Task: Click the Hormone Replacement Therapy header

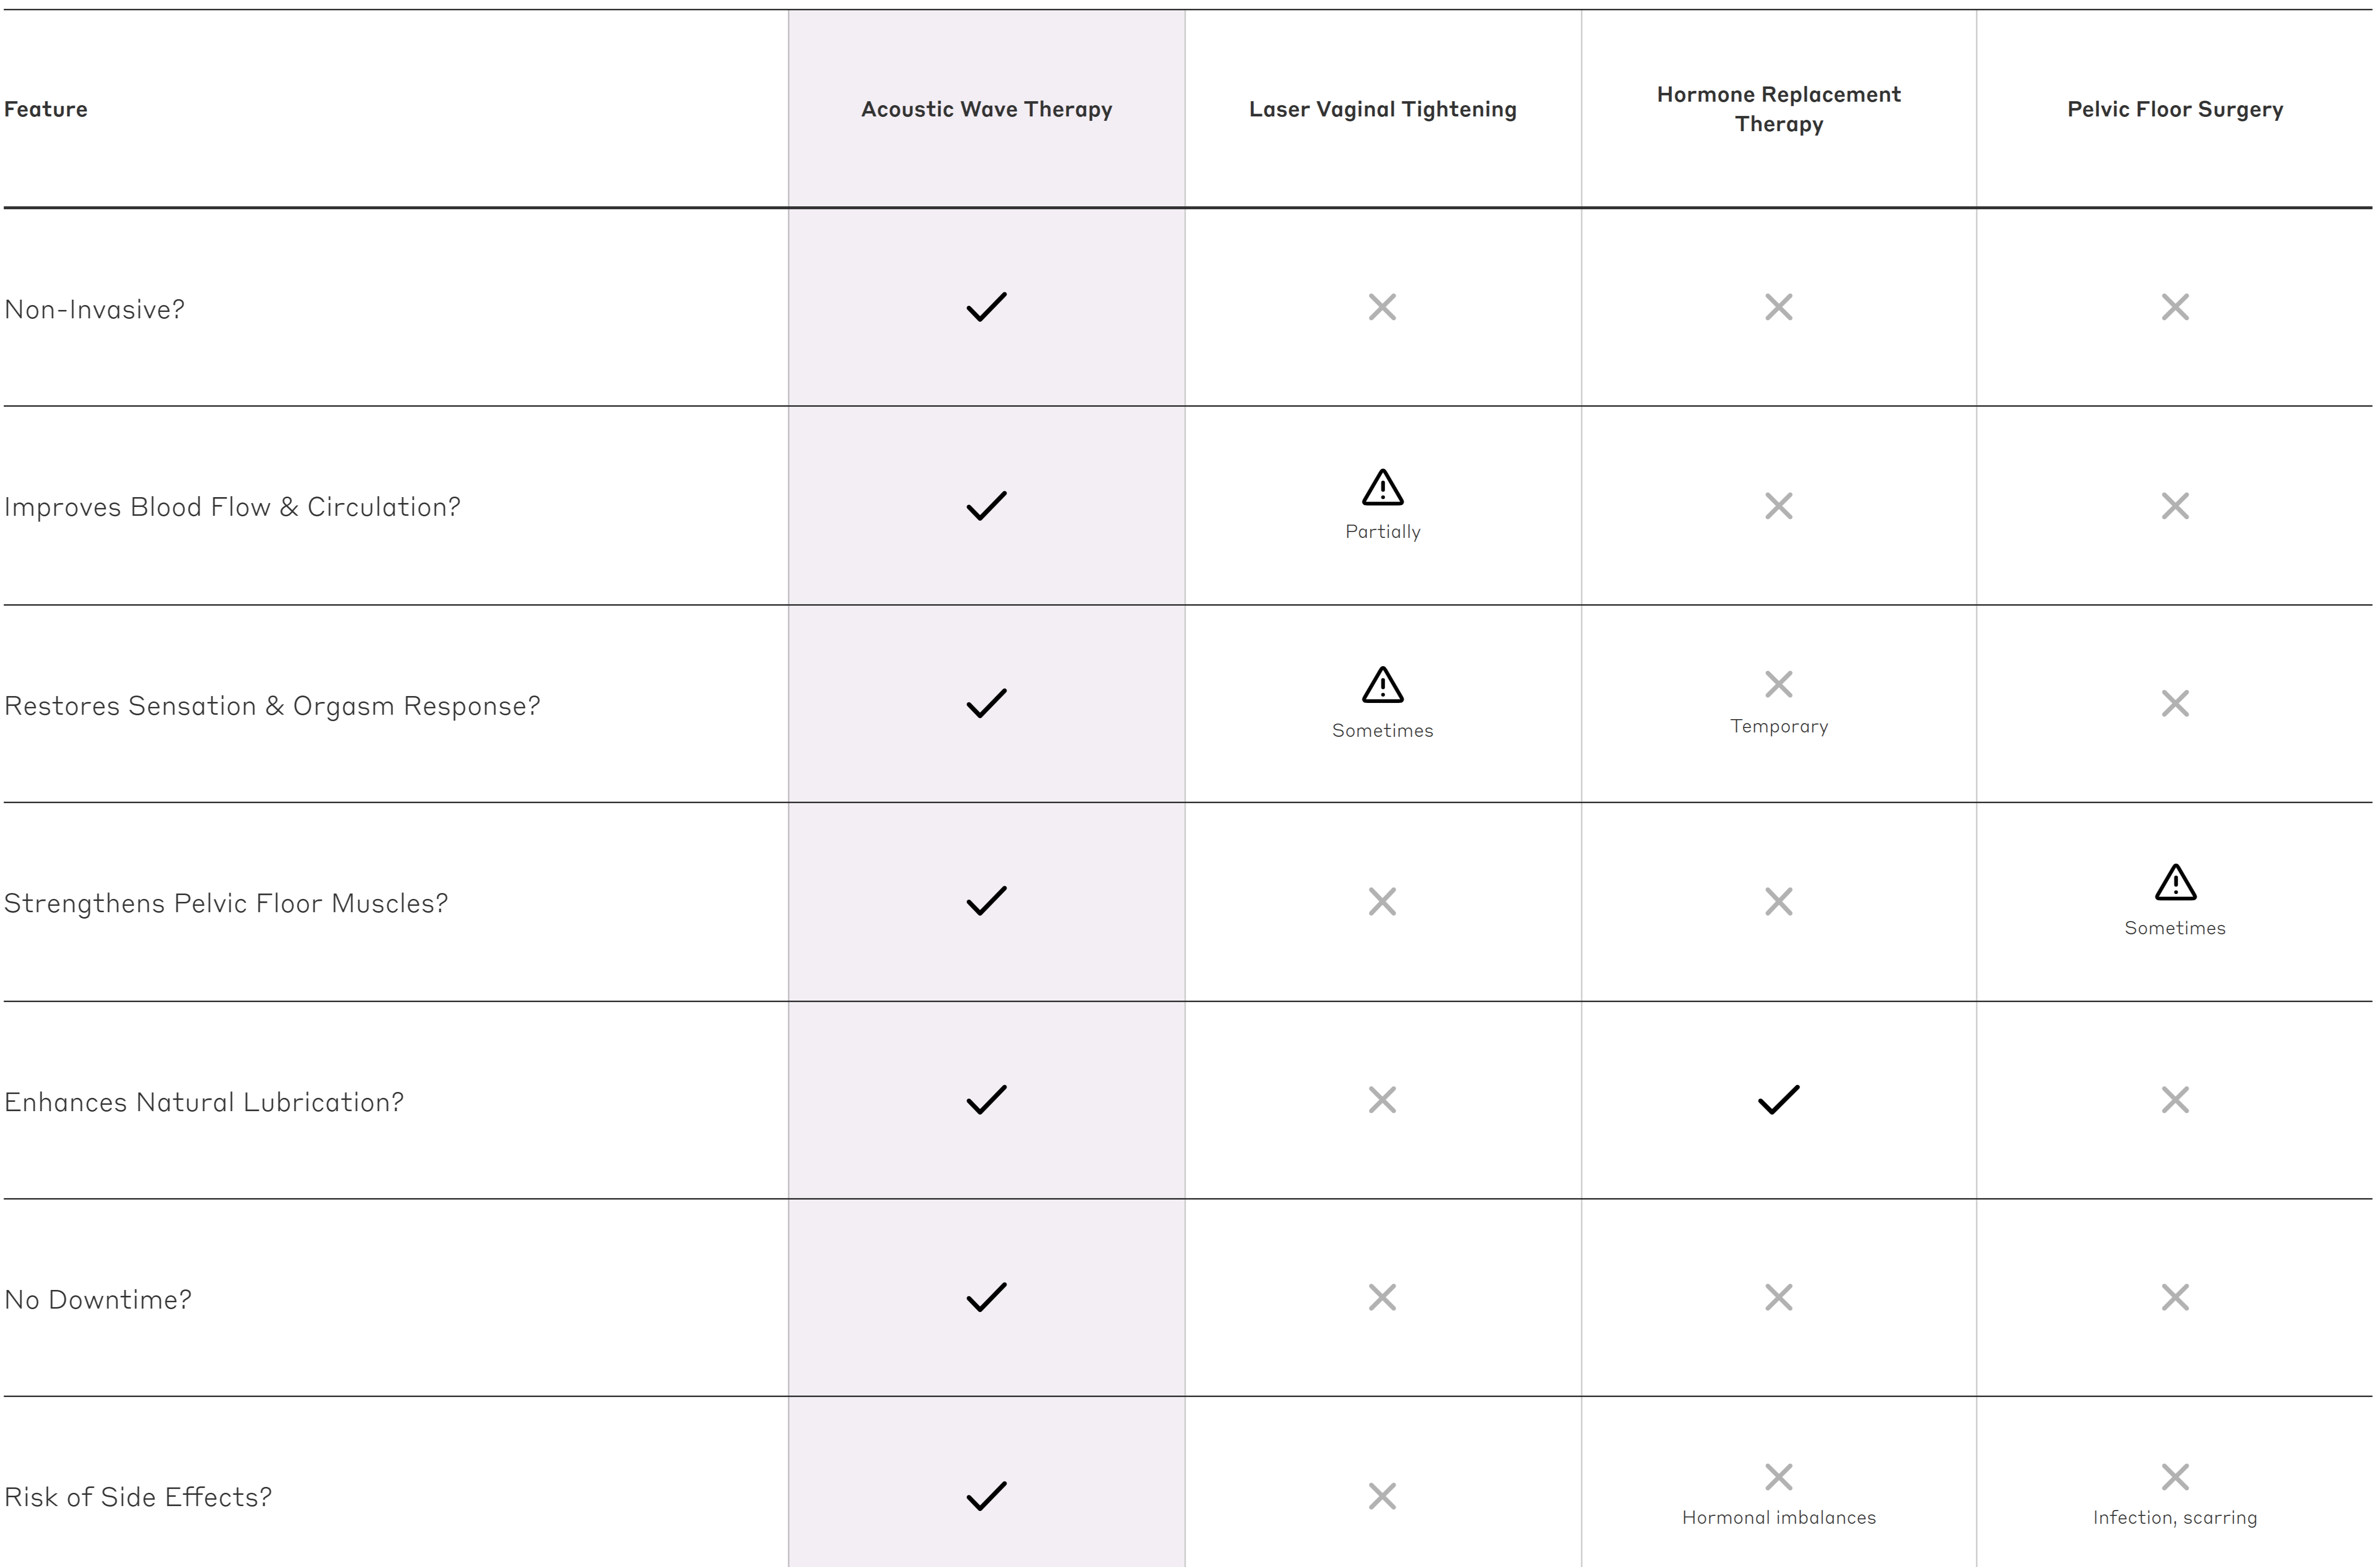Action: pos(1778,109)
